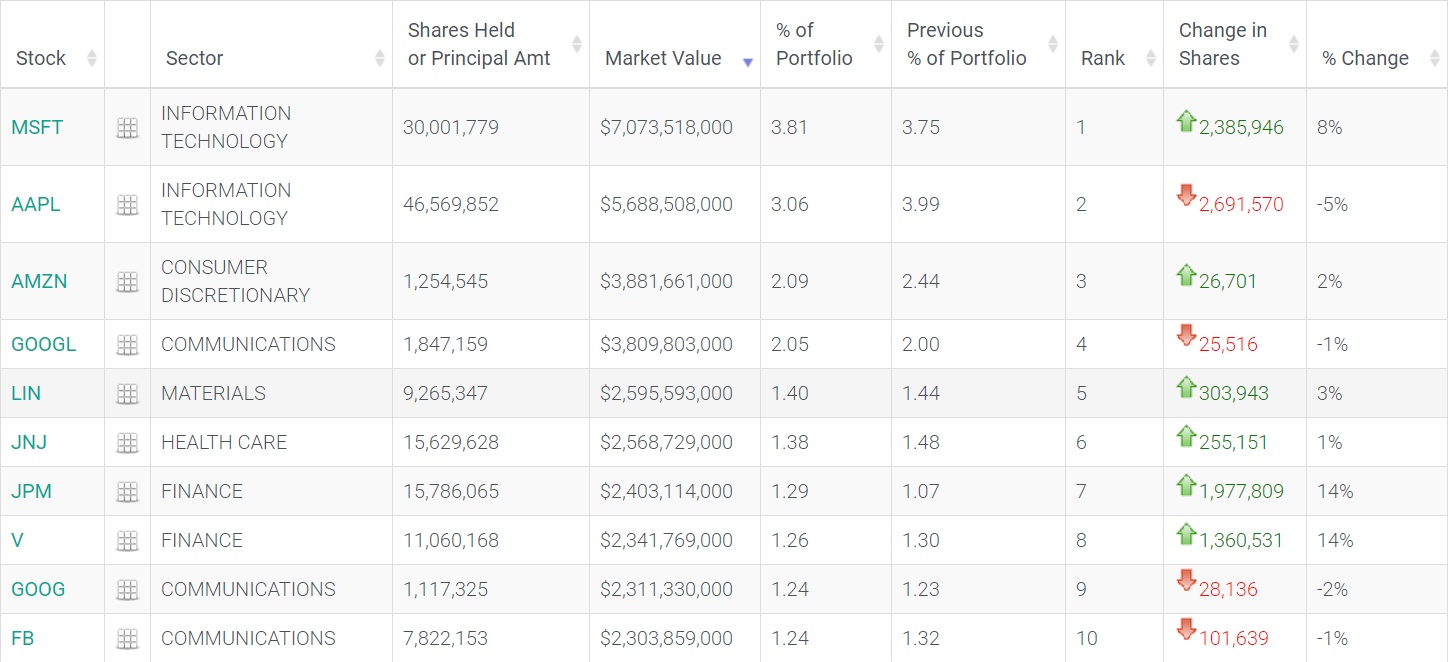
Task: Click the table grid icon beside MSFT
Action: tap(127, 128)
